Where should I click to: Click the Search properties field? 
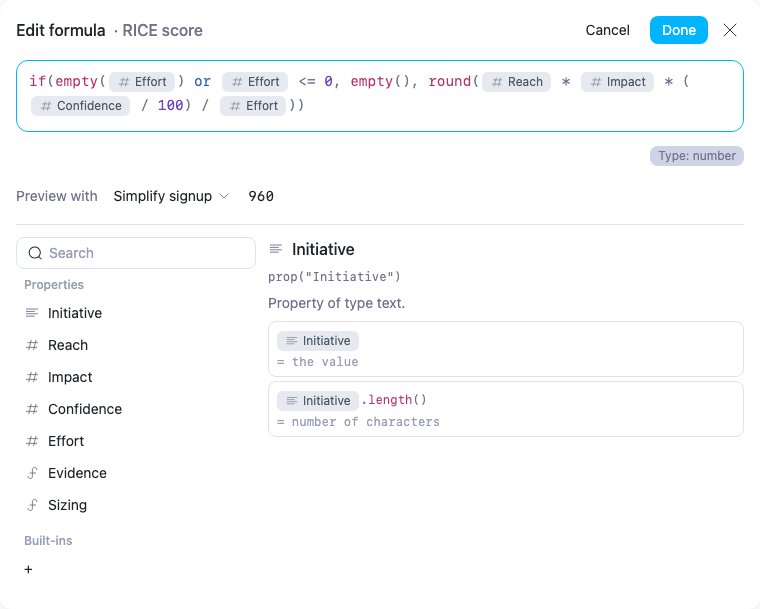click(x=136, y=253)
